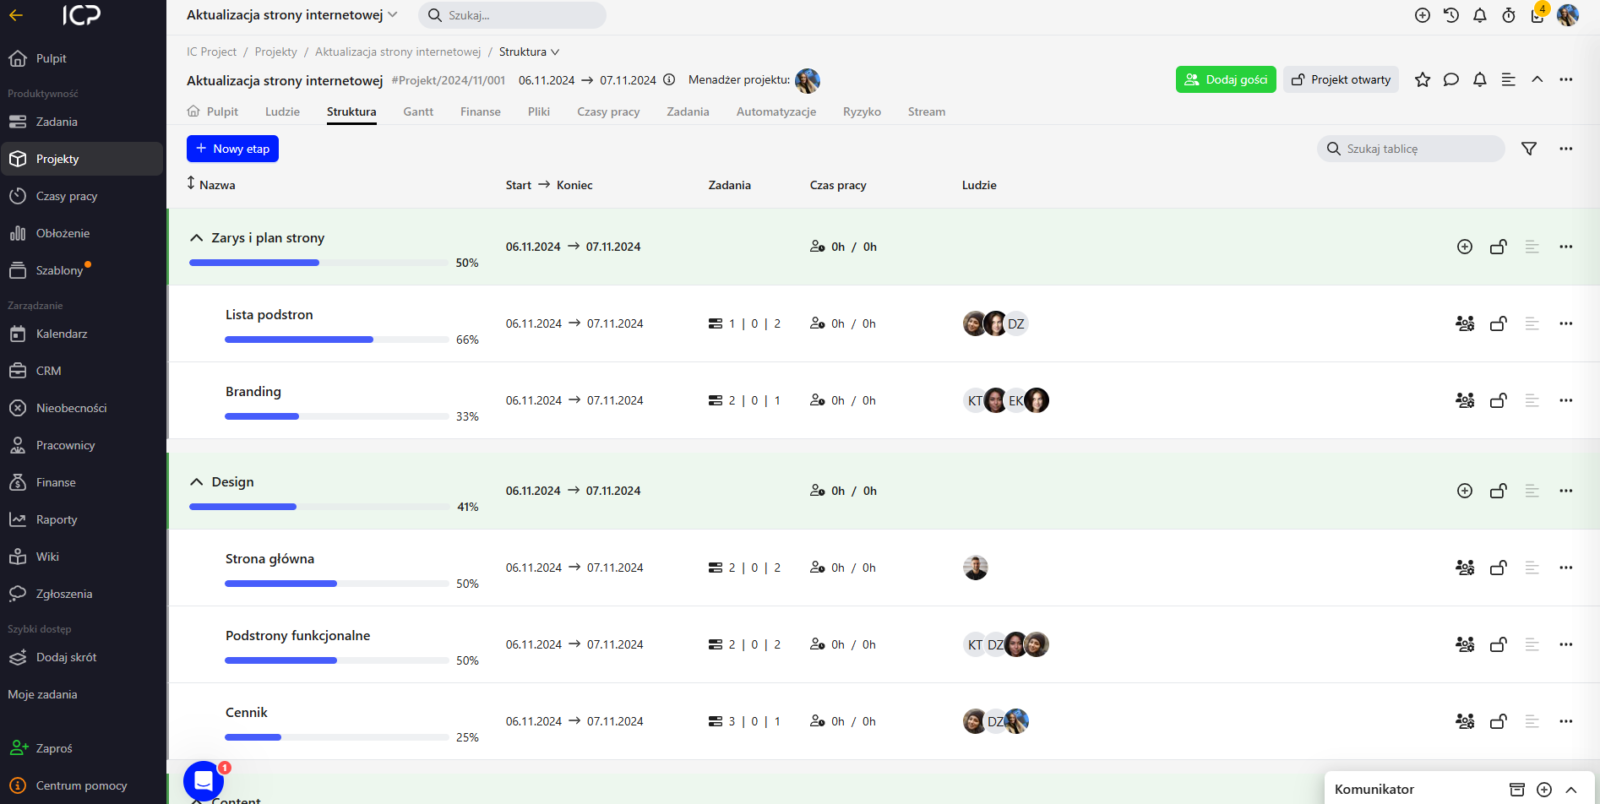Toggle lock for Zarys i plan strony stage
Viewport: 1600px width, 804px height.
(1498, 247)
